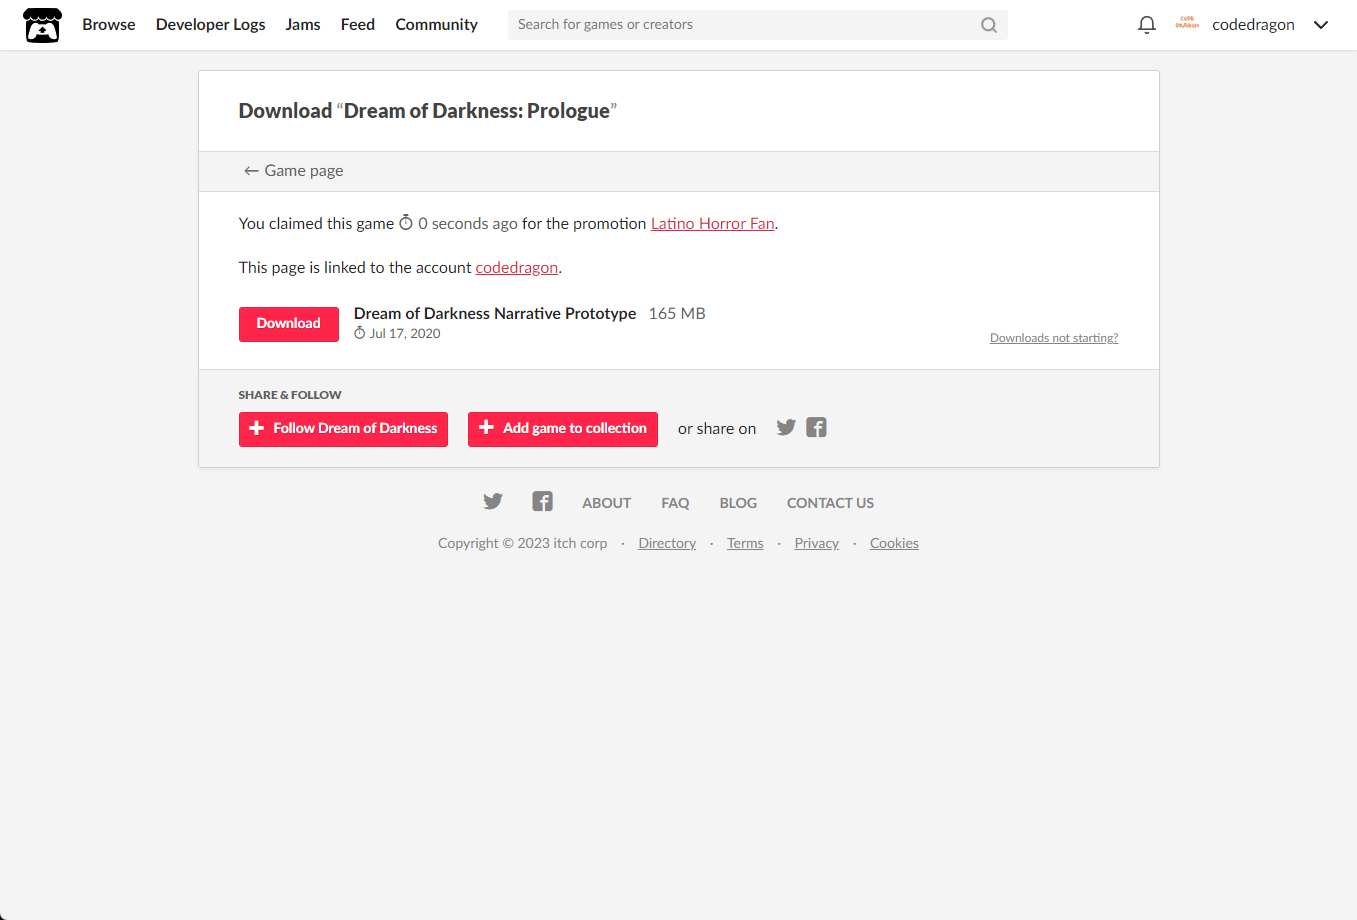The width and height of the screenshot is (1357, 920).
Task: Open the Cookies footer link
Action: [894, 544]
